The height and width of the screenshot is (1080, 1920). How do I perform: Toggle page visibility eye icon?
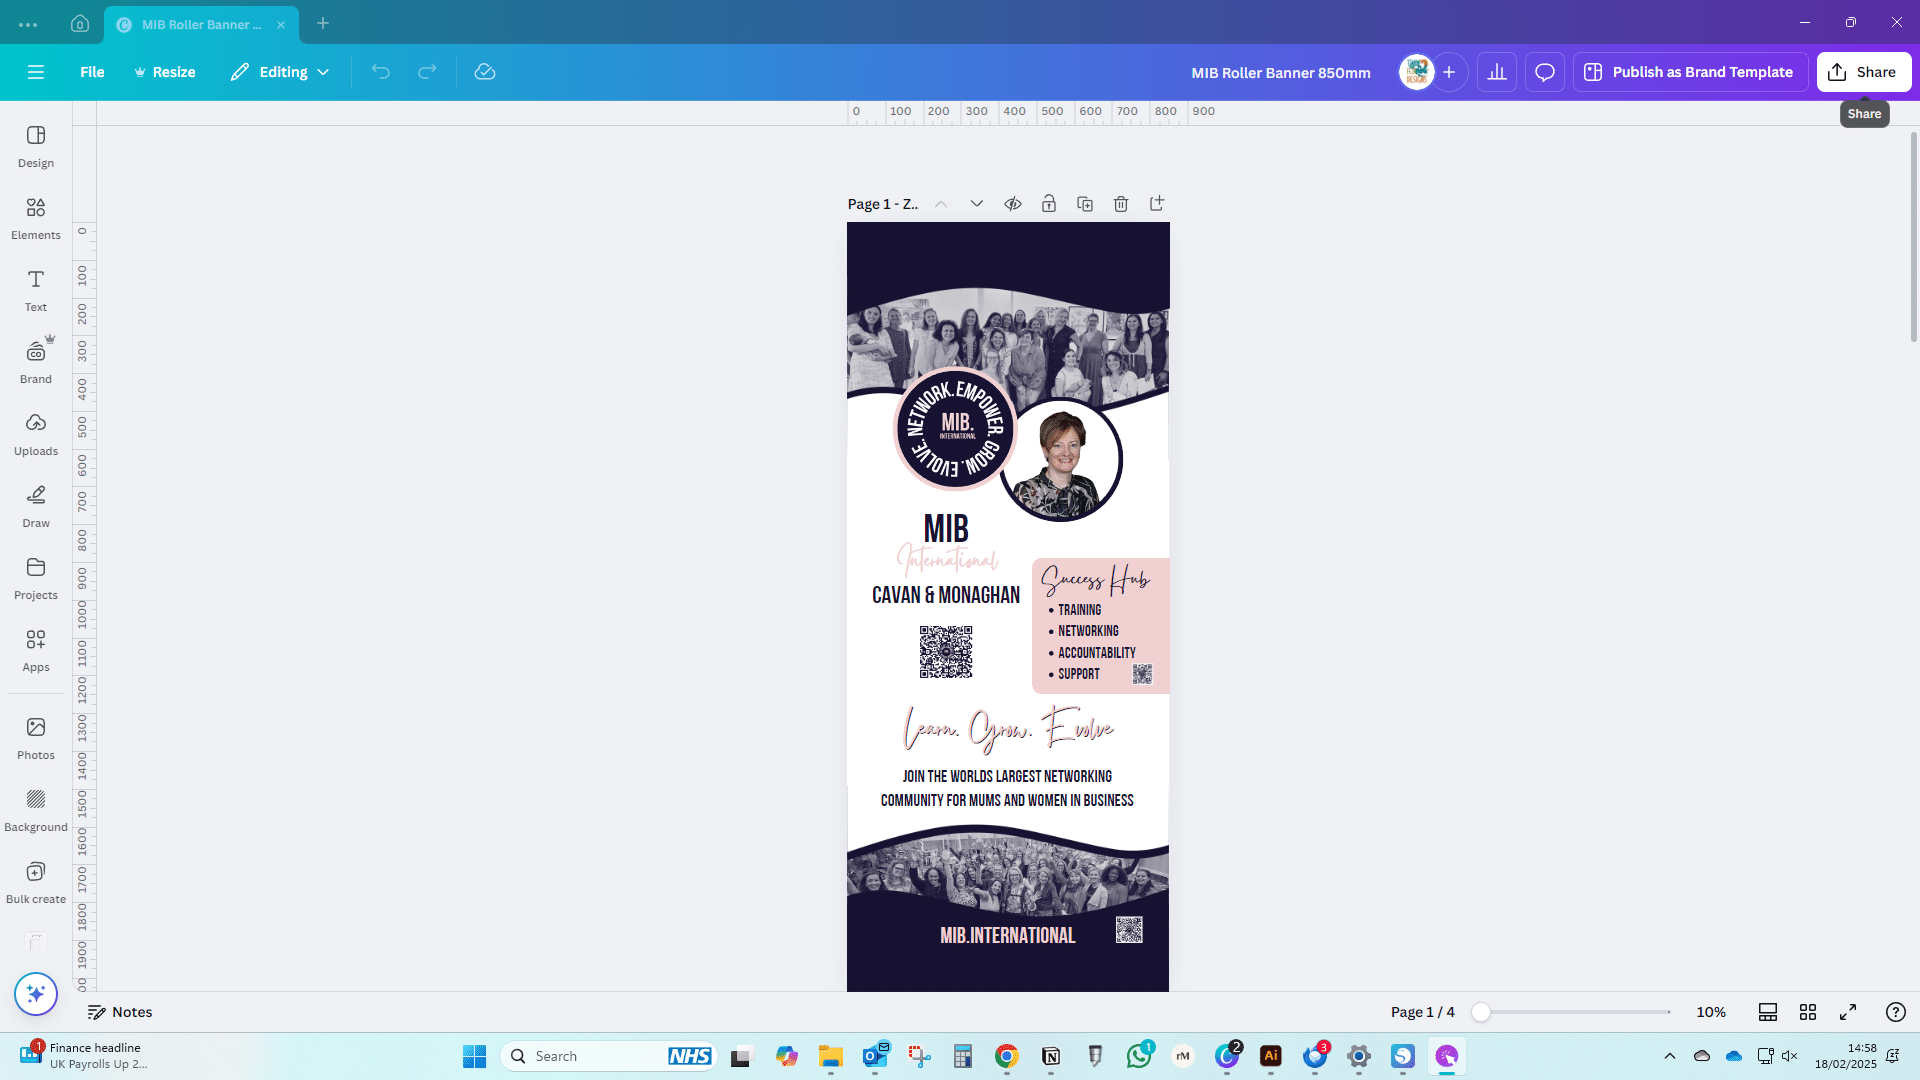coord(1013,204)
